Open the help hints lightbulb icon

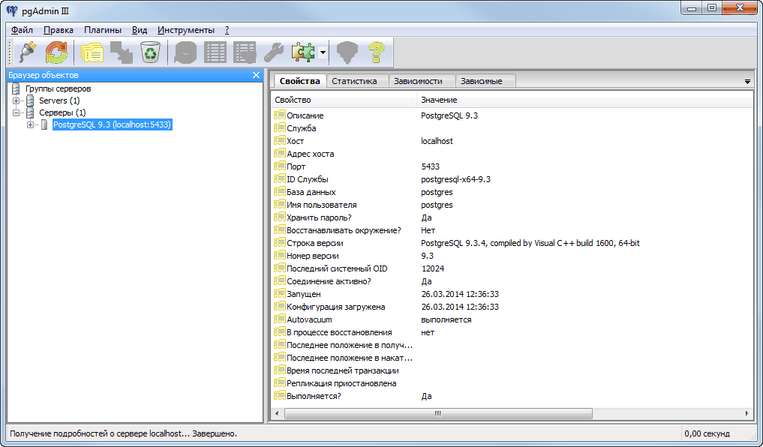[x=376, y=52]
